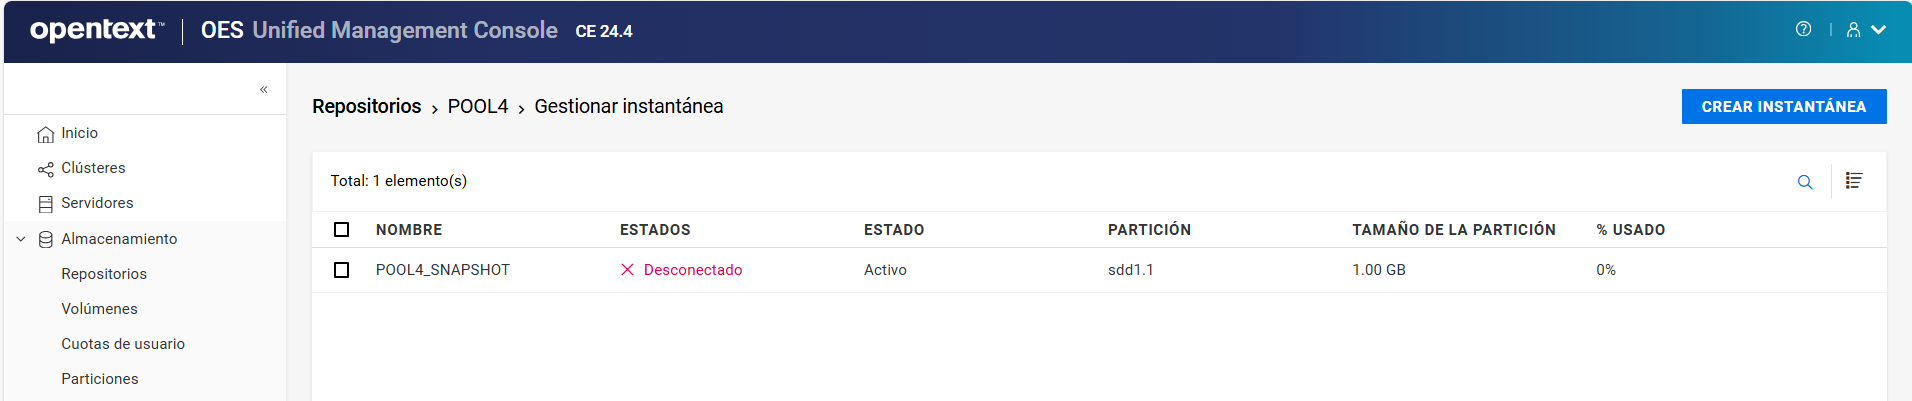Screen dimensions: 1912x401
Task: Click the help question mark icon
Action: 1803,29
